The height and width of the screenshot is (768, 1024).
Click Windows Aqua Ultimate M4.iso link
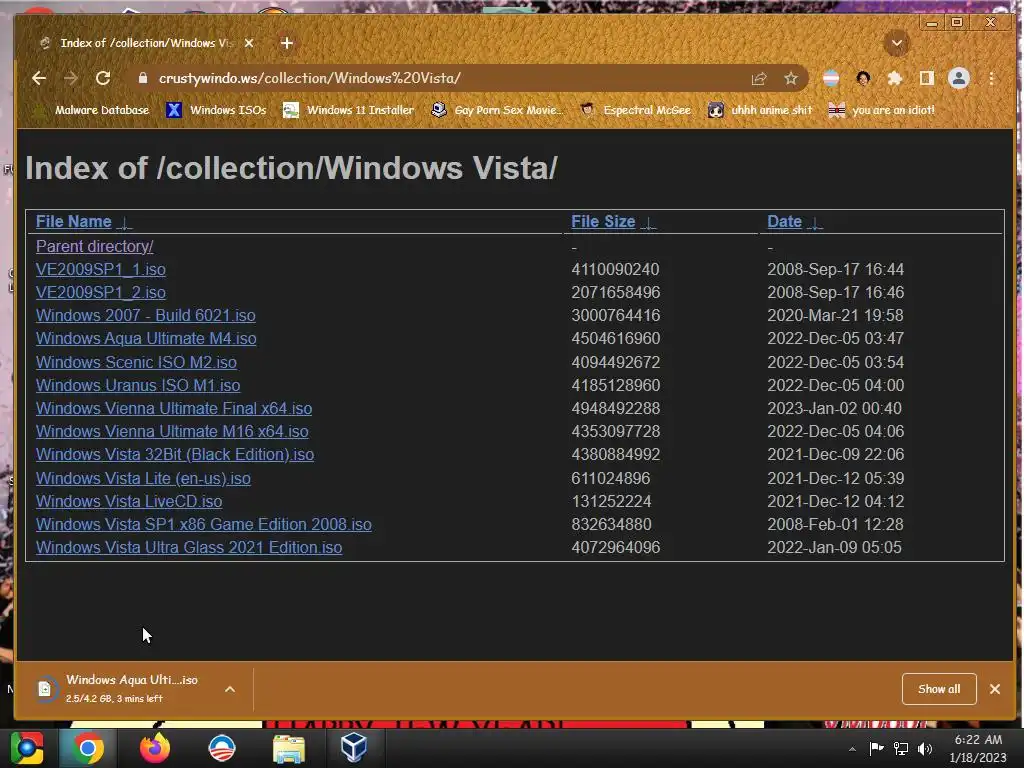146,338
